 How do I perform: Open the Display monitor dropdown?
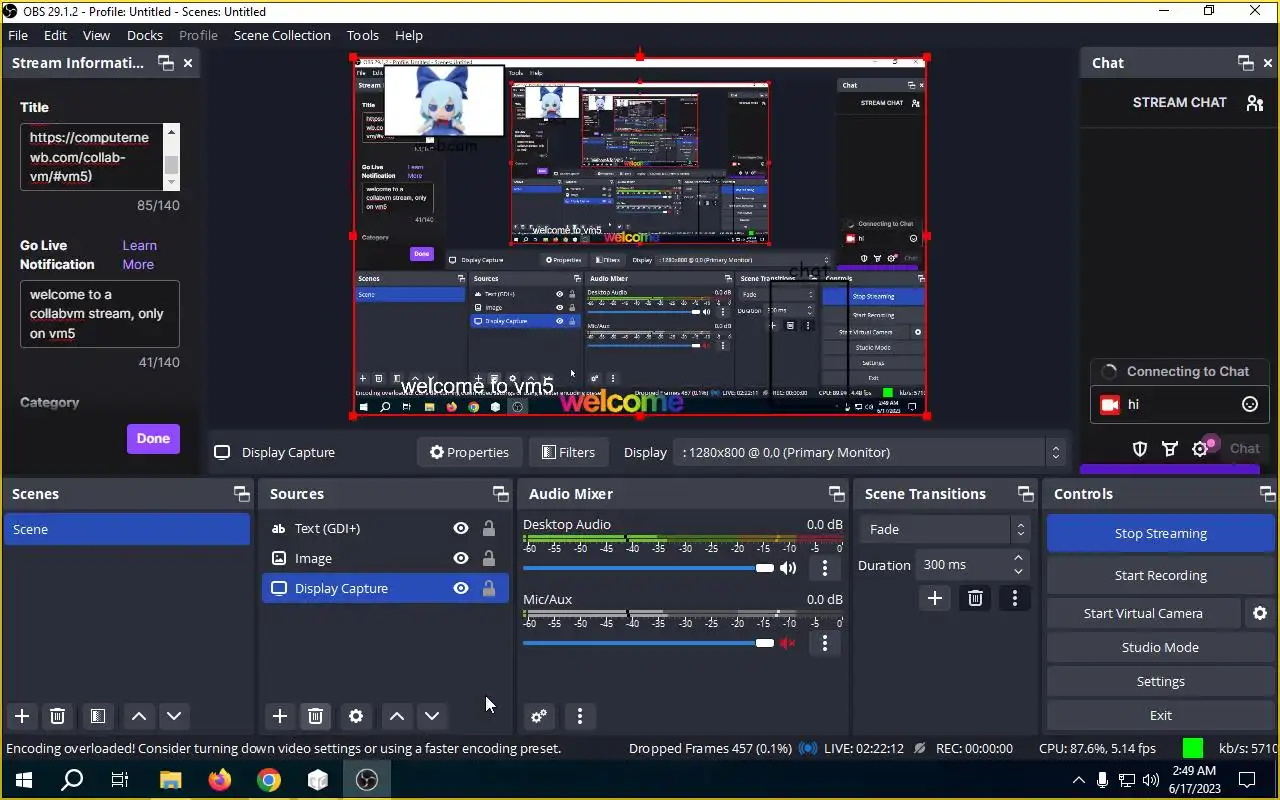870,452
